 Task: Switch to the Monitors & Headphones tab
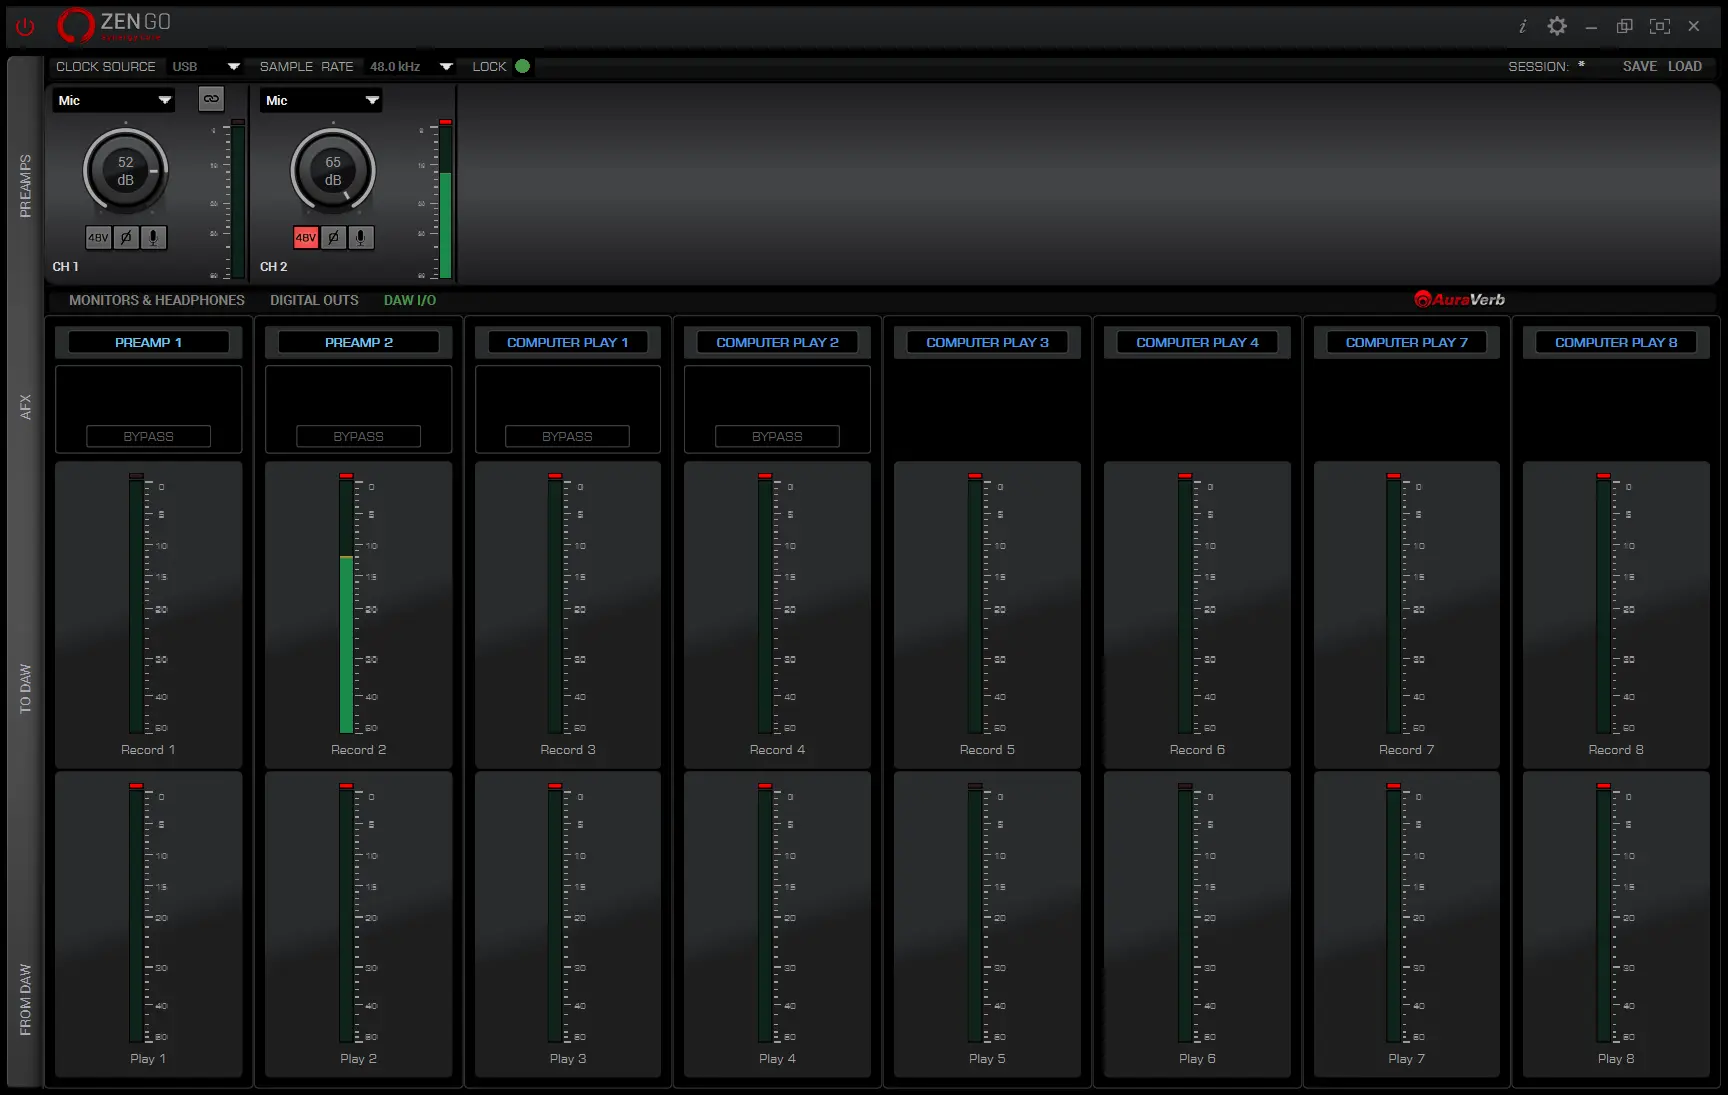tap(157, 300)
